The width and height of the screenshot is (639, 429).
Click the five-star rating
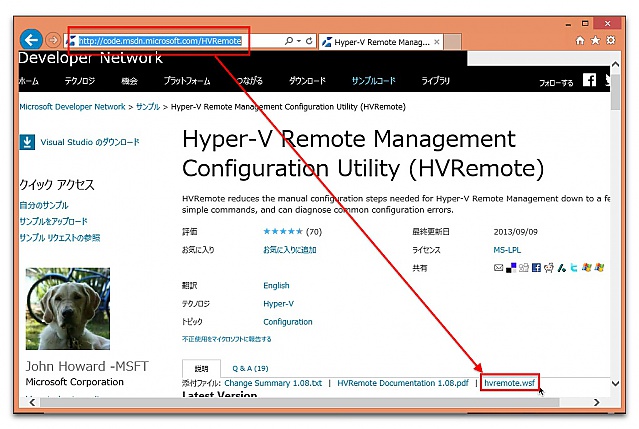click(x=283, y=231)
